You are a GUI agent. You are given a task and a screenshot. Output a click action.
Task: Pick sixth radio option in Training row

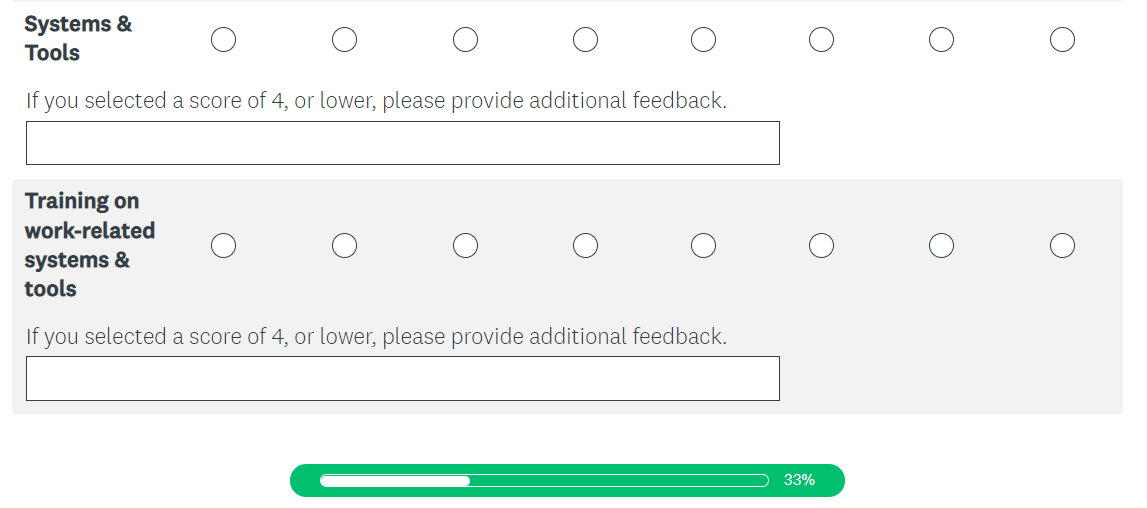tap(821, 245)
